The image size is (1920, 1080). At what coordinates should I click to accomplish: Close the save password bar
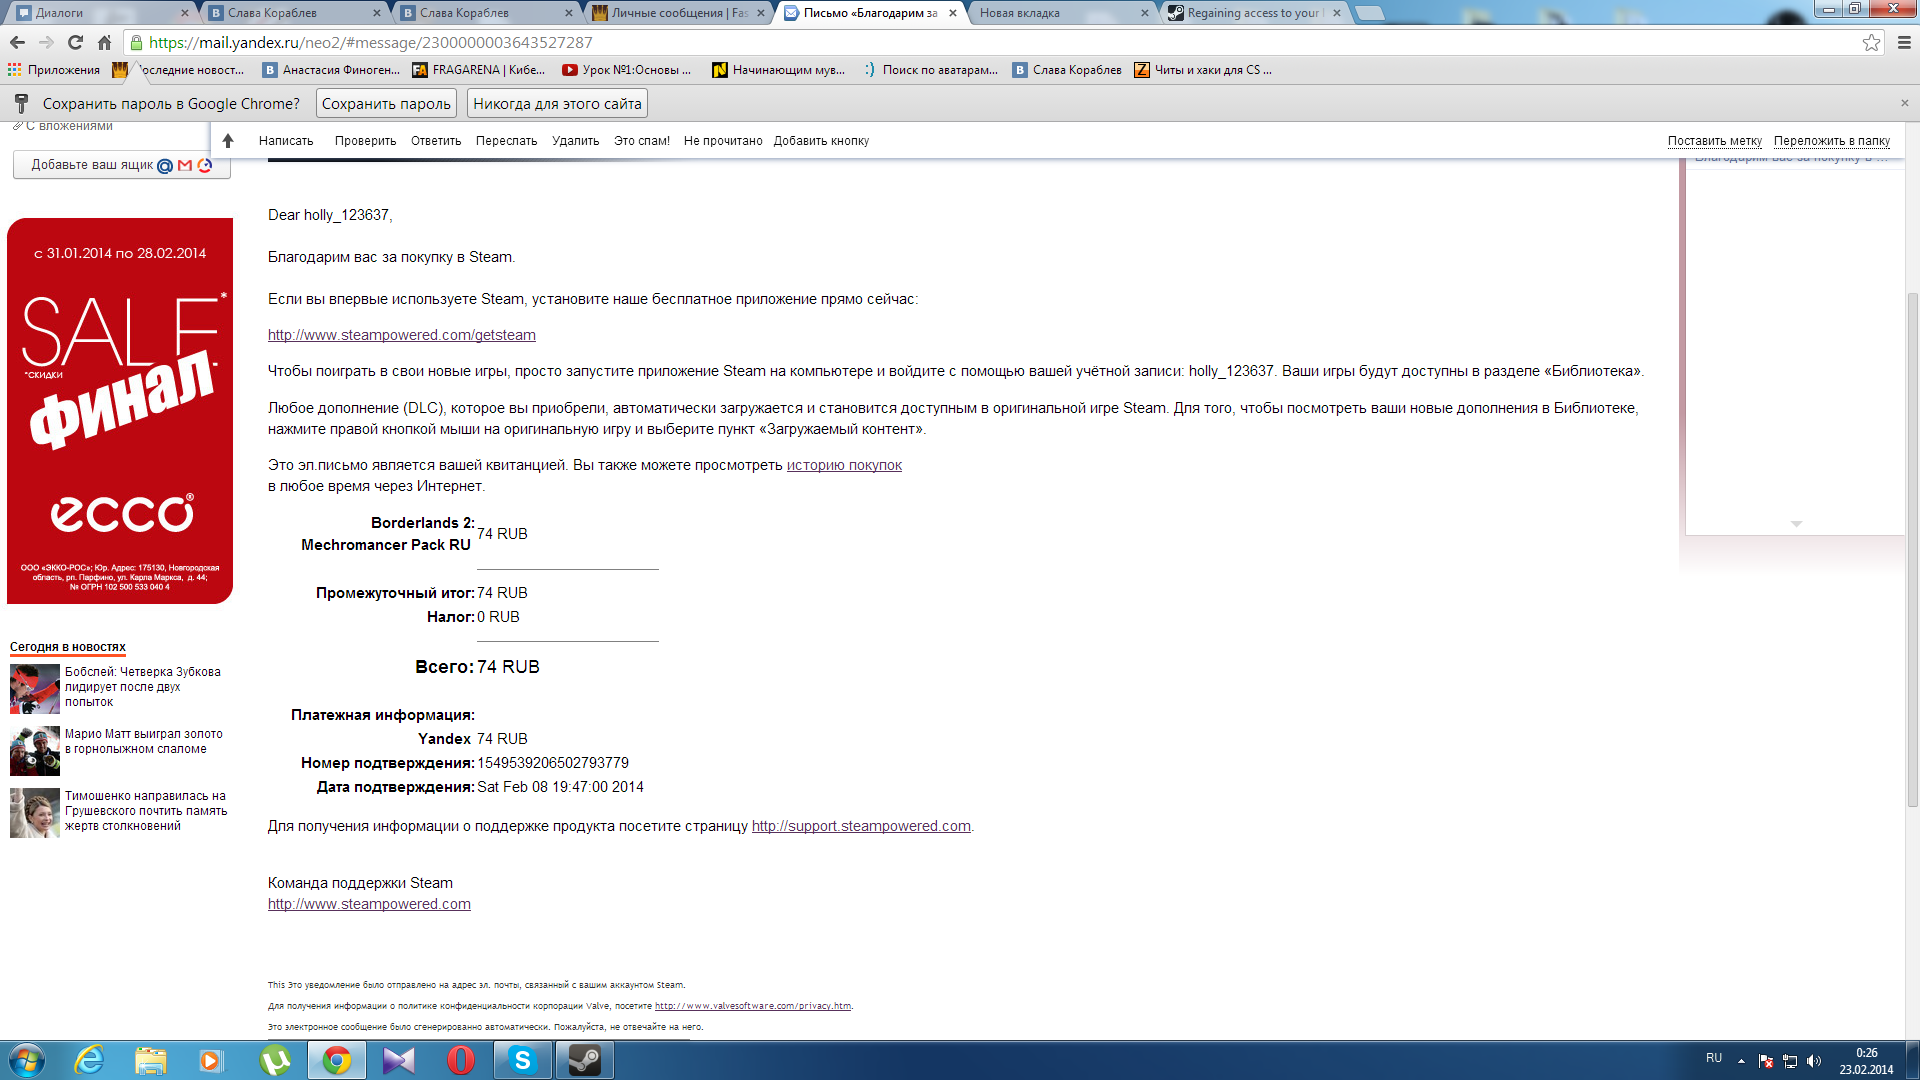click(1905, 103)
